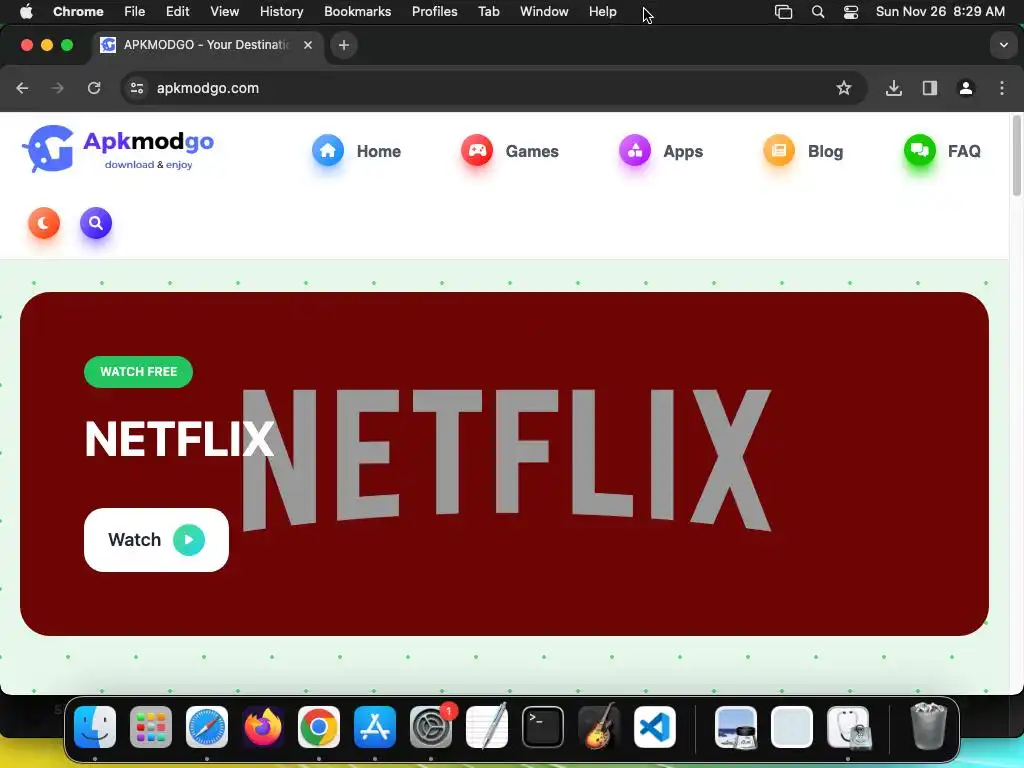1024x768 pixels.
Task: Open Finder from the Dock
Action: pos(95,727)
